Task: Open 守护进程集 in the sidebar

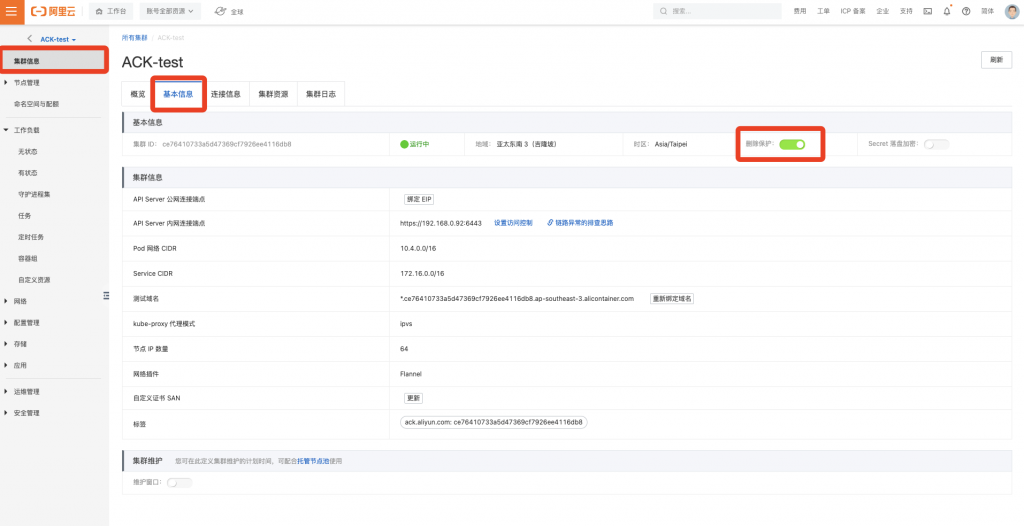Action: pos(34,194)
